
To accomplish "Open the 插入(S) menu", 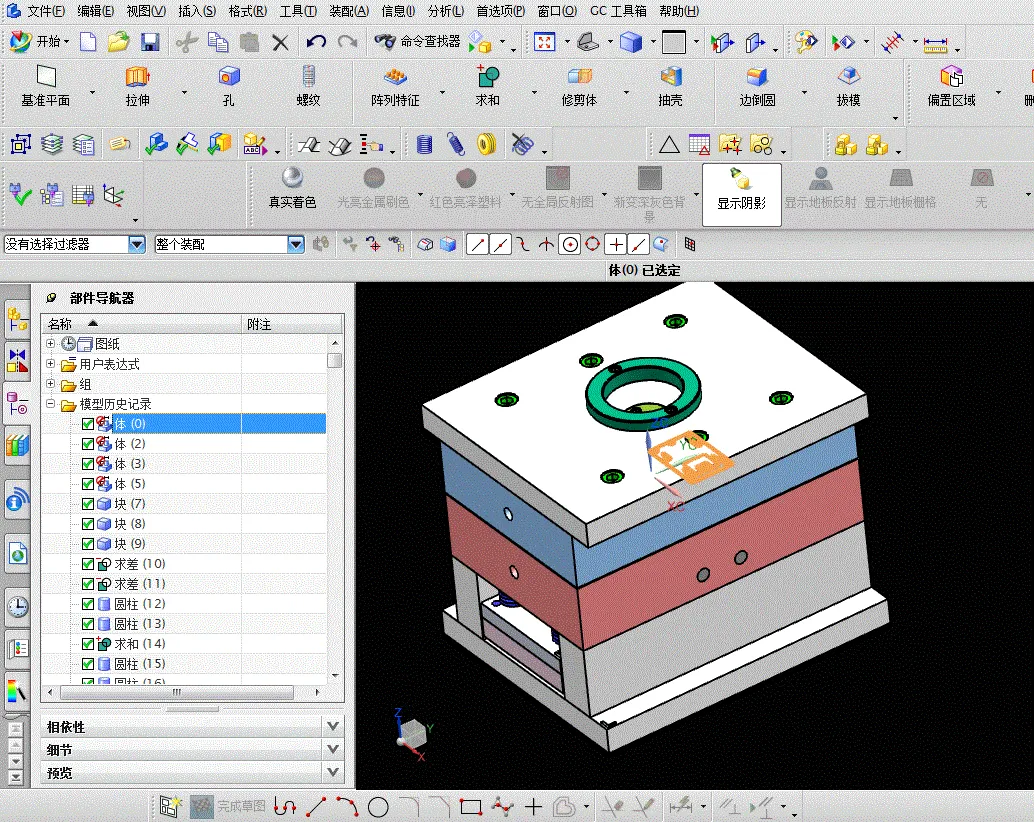I will [197, 11].
